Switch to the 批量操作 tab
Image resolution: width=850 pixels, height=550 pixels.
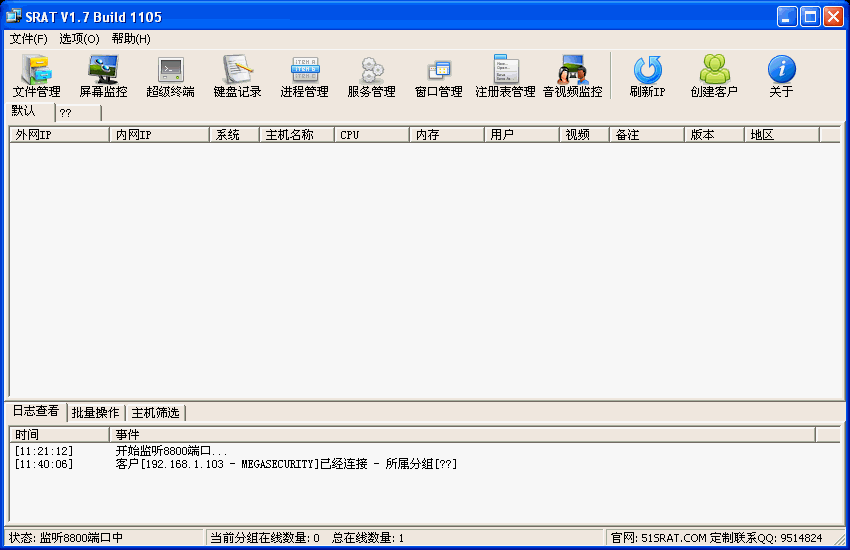coord(95,413)
